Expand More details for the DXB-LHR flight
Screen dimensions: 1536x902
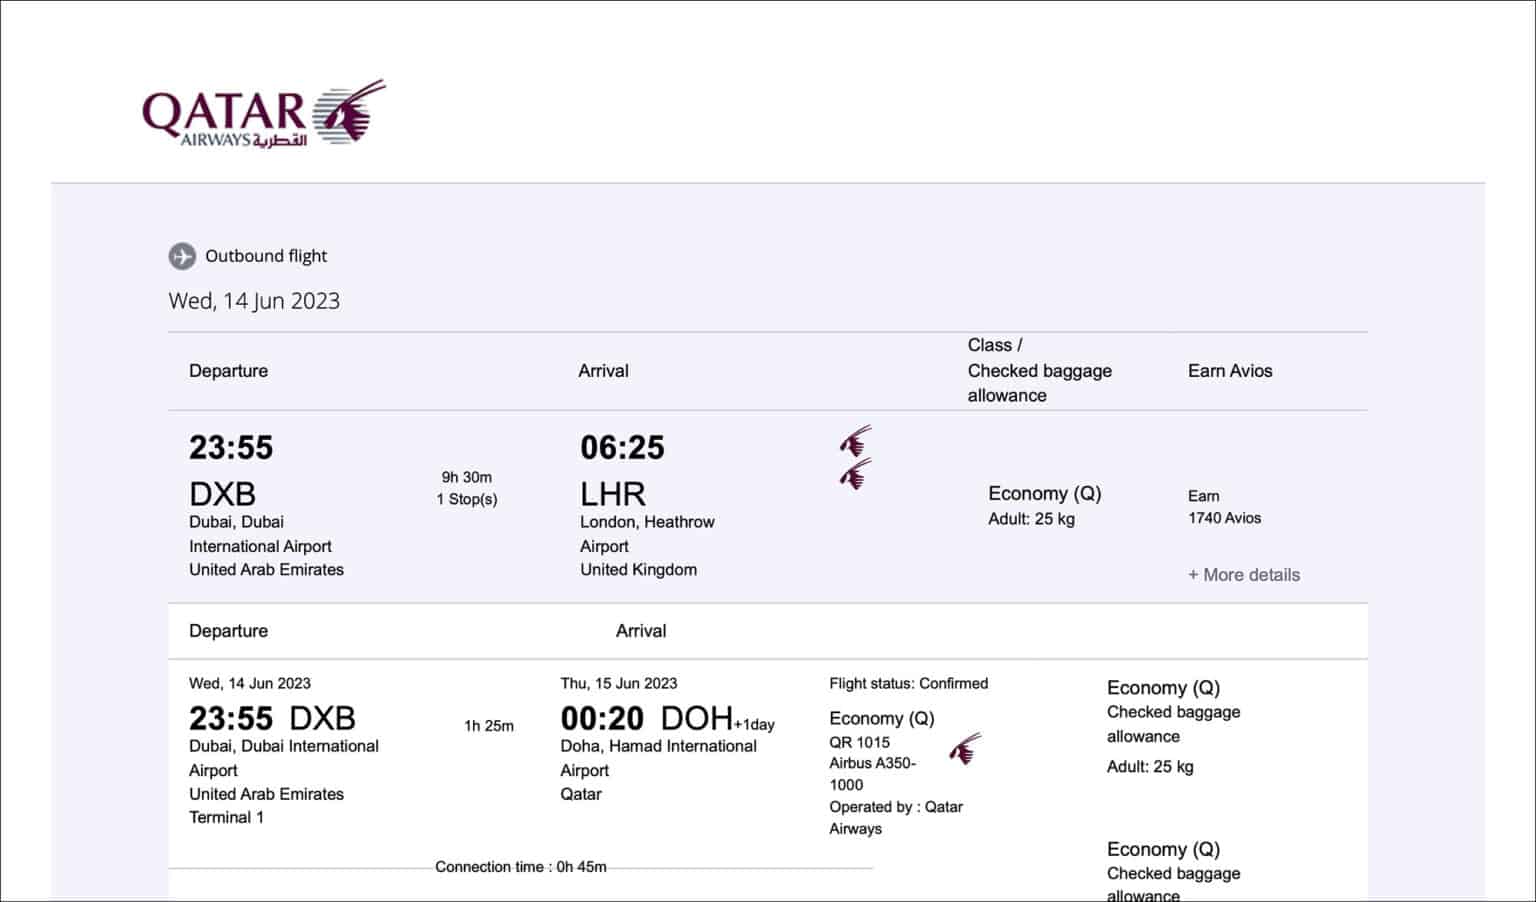pos(1244,575)
